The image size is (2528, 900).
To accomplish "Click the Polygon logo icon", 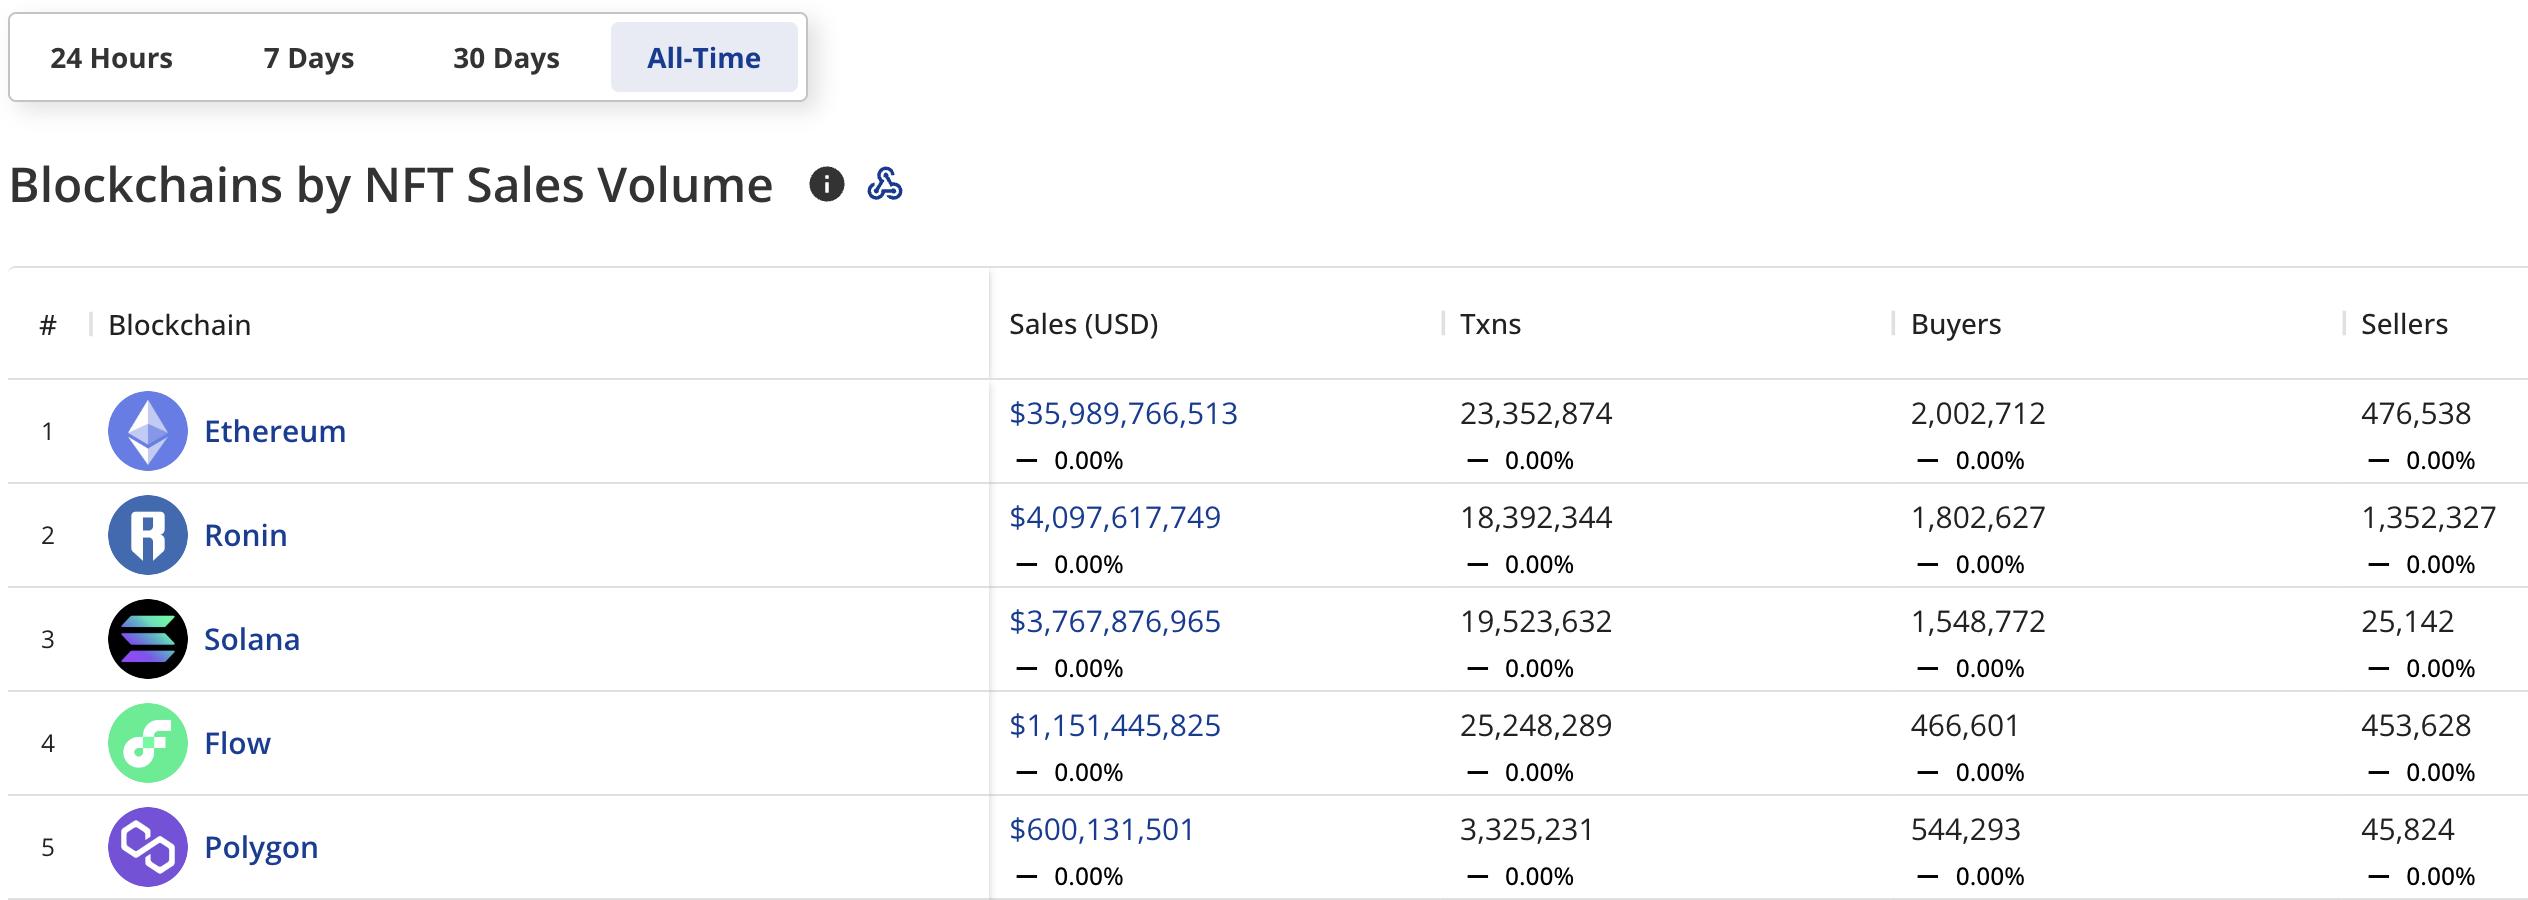I will [148, 847].
